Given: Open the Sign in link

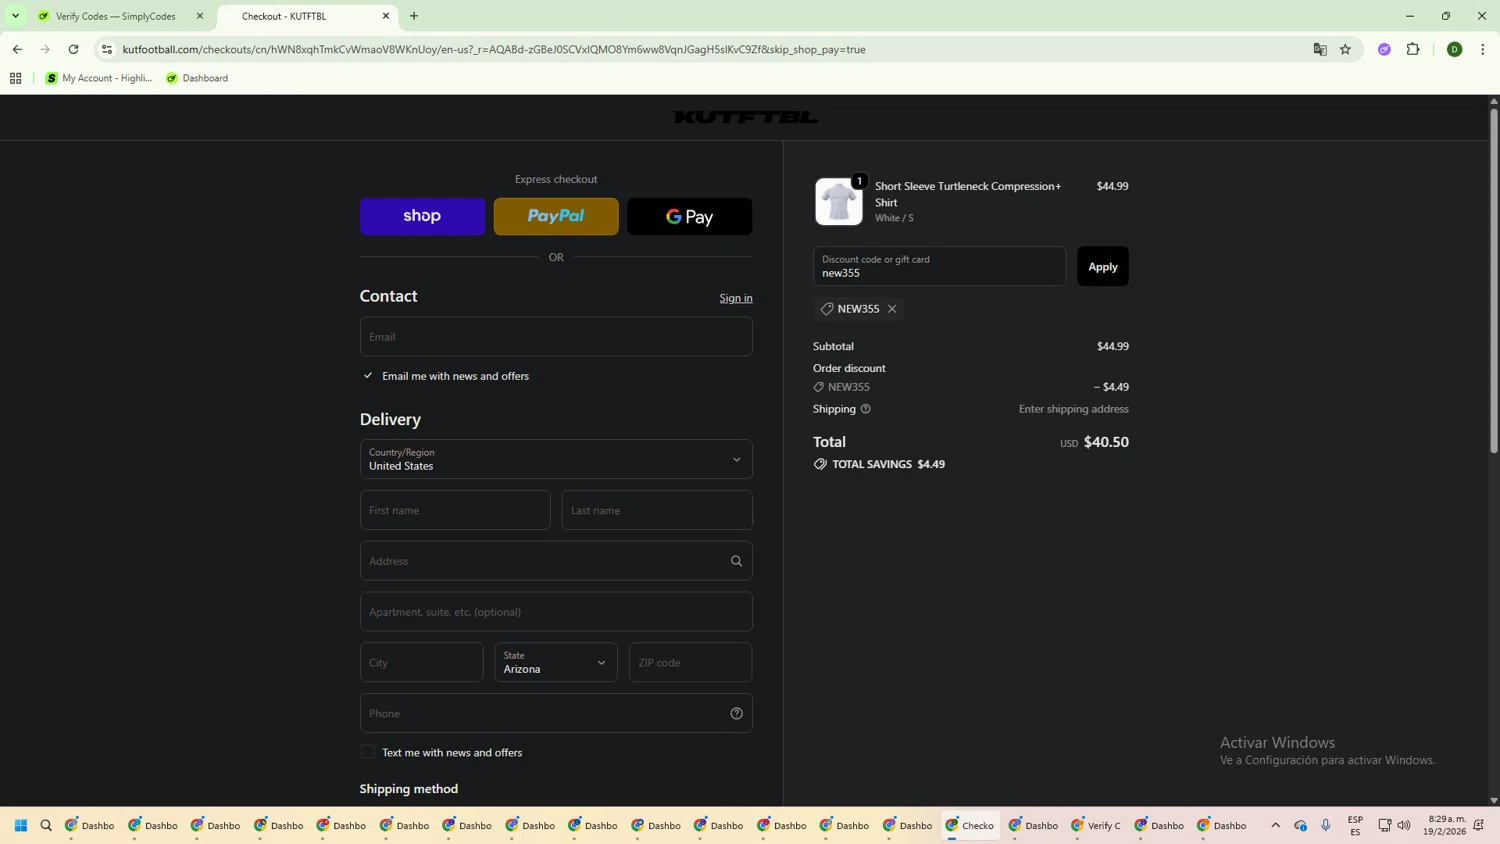Looking at the screenshot, I should [x=736, y=298].
